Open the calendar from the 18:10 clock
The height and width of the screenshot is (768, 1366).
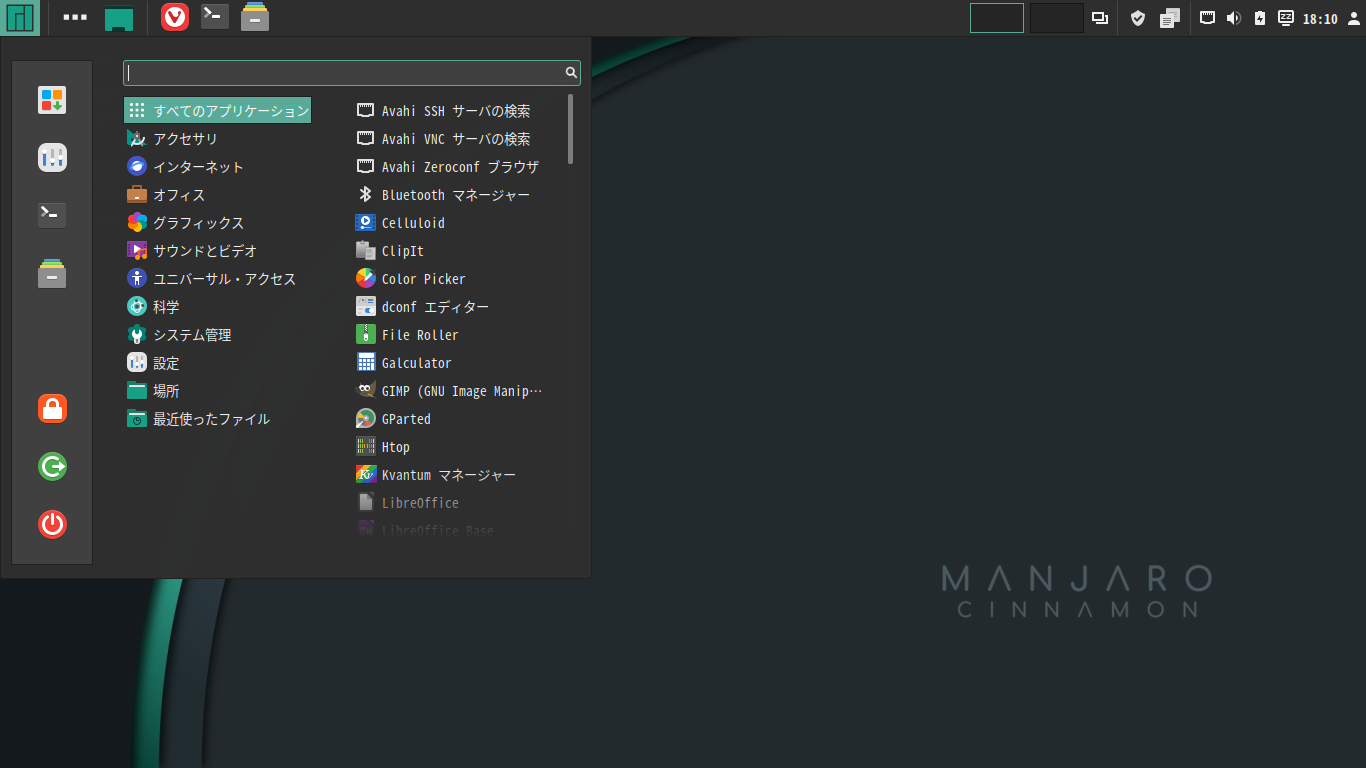click(x=1320, y=19)
